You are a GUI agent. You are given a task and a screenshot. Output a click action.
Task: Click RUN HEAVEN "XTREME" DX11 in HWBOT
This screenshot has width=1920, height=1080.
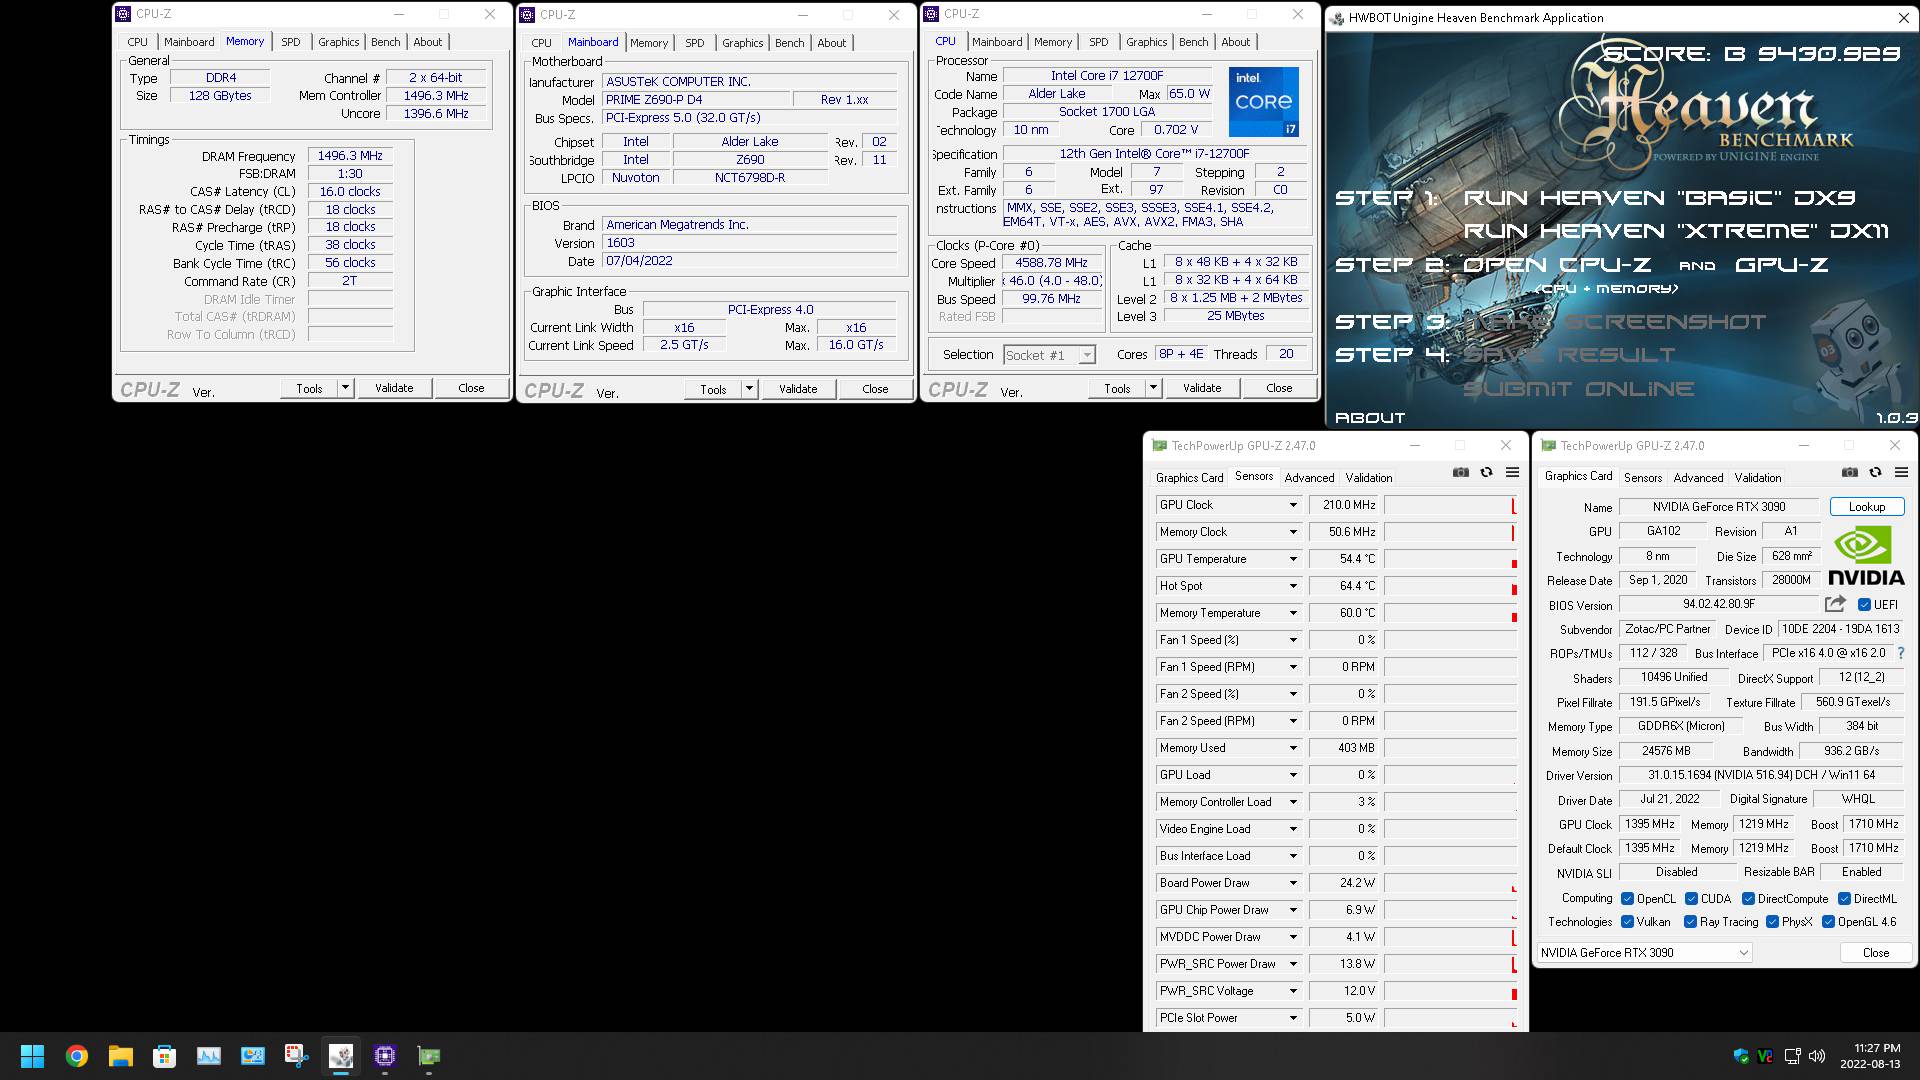(1676, 231)
